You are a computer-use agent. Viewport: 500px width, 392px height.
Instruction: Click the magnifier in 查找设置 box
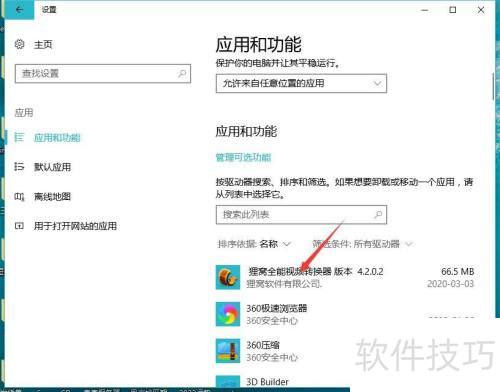click(182, 73)
